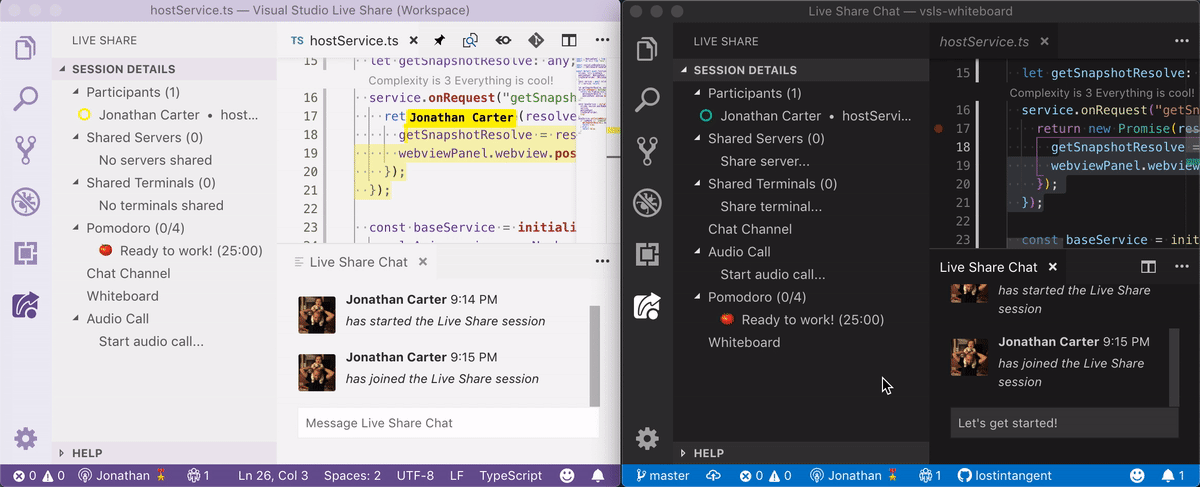Open chat panel More Actions in dark window
Screen dimensions: 1200x487
coord(1181,267)
